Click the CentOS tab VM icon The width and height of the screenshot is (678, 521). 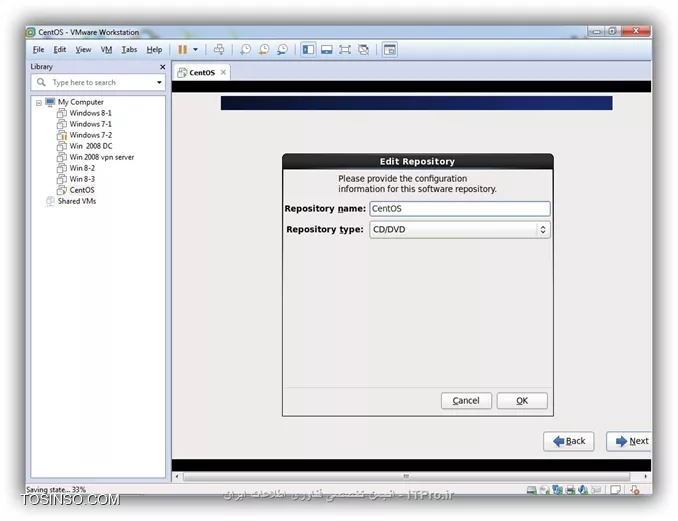click(x=182, y=73)
